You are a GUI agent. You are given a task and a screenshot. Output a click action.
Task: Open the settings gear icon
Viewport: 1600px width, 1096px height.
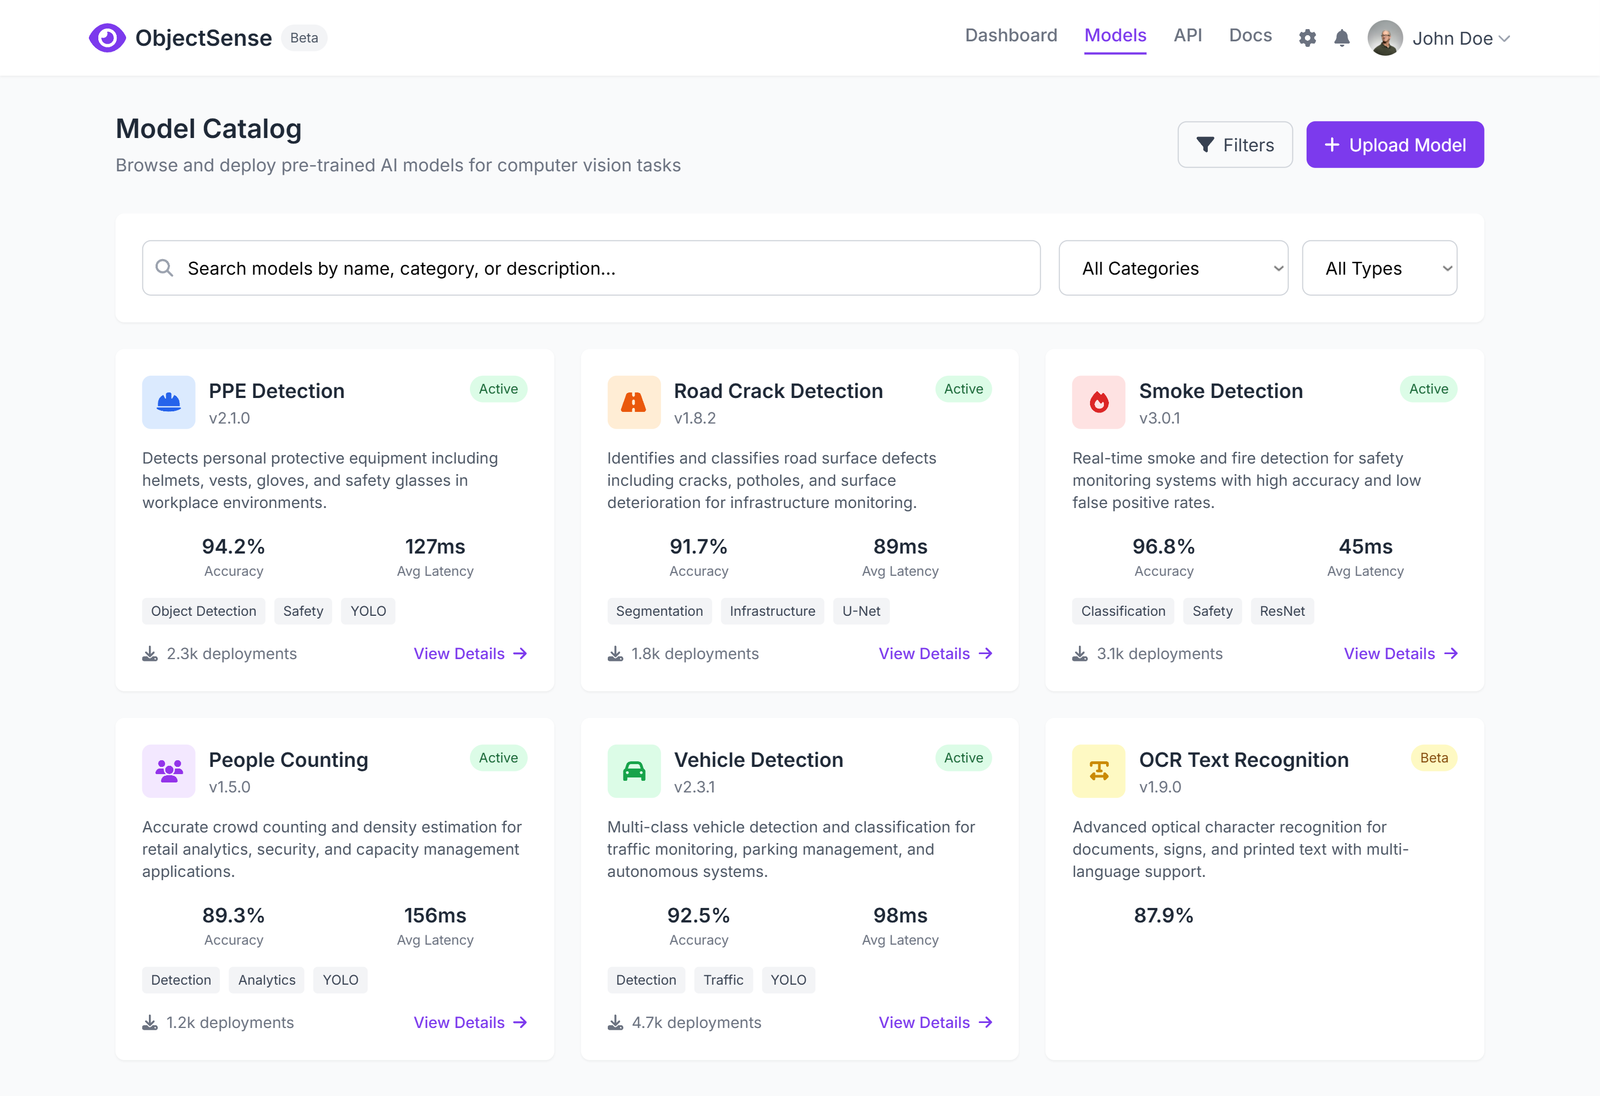1307,37
